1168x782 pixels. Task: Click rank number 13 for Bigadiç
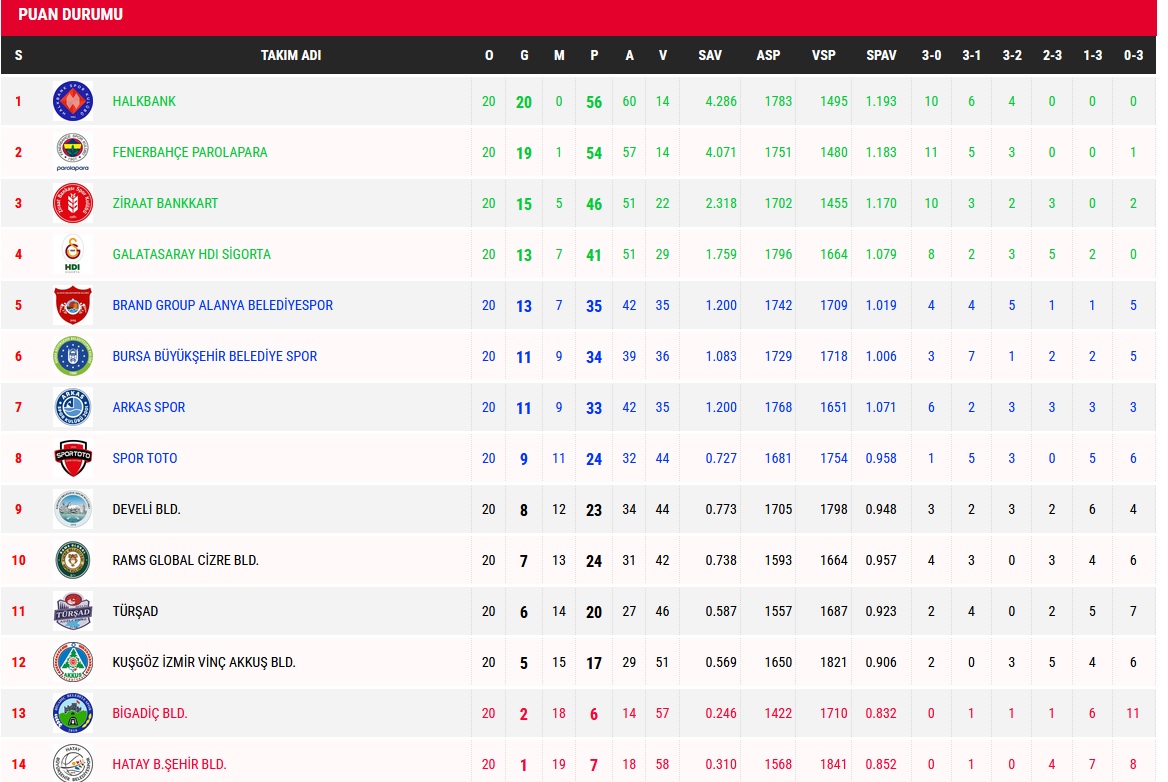coord(19,713)
